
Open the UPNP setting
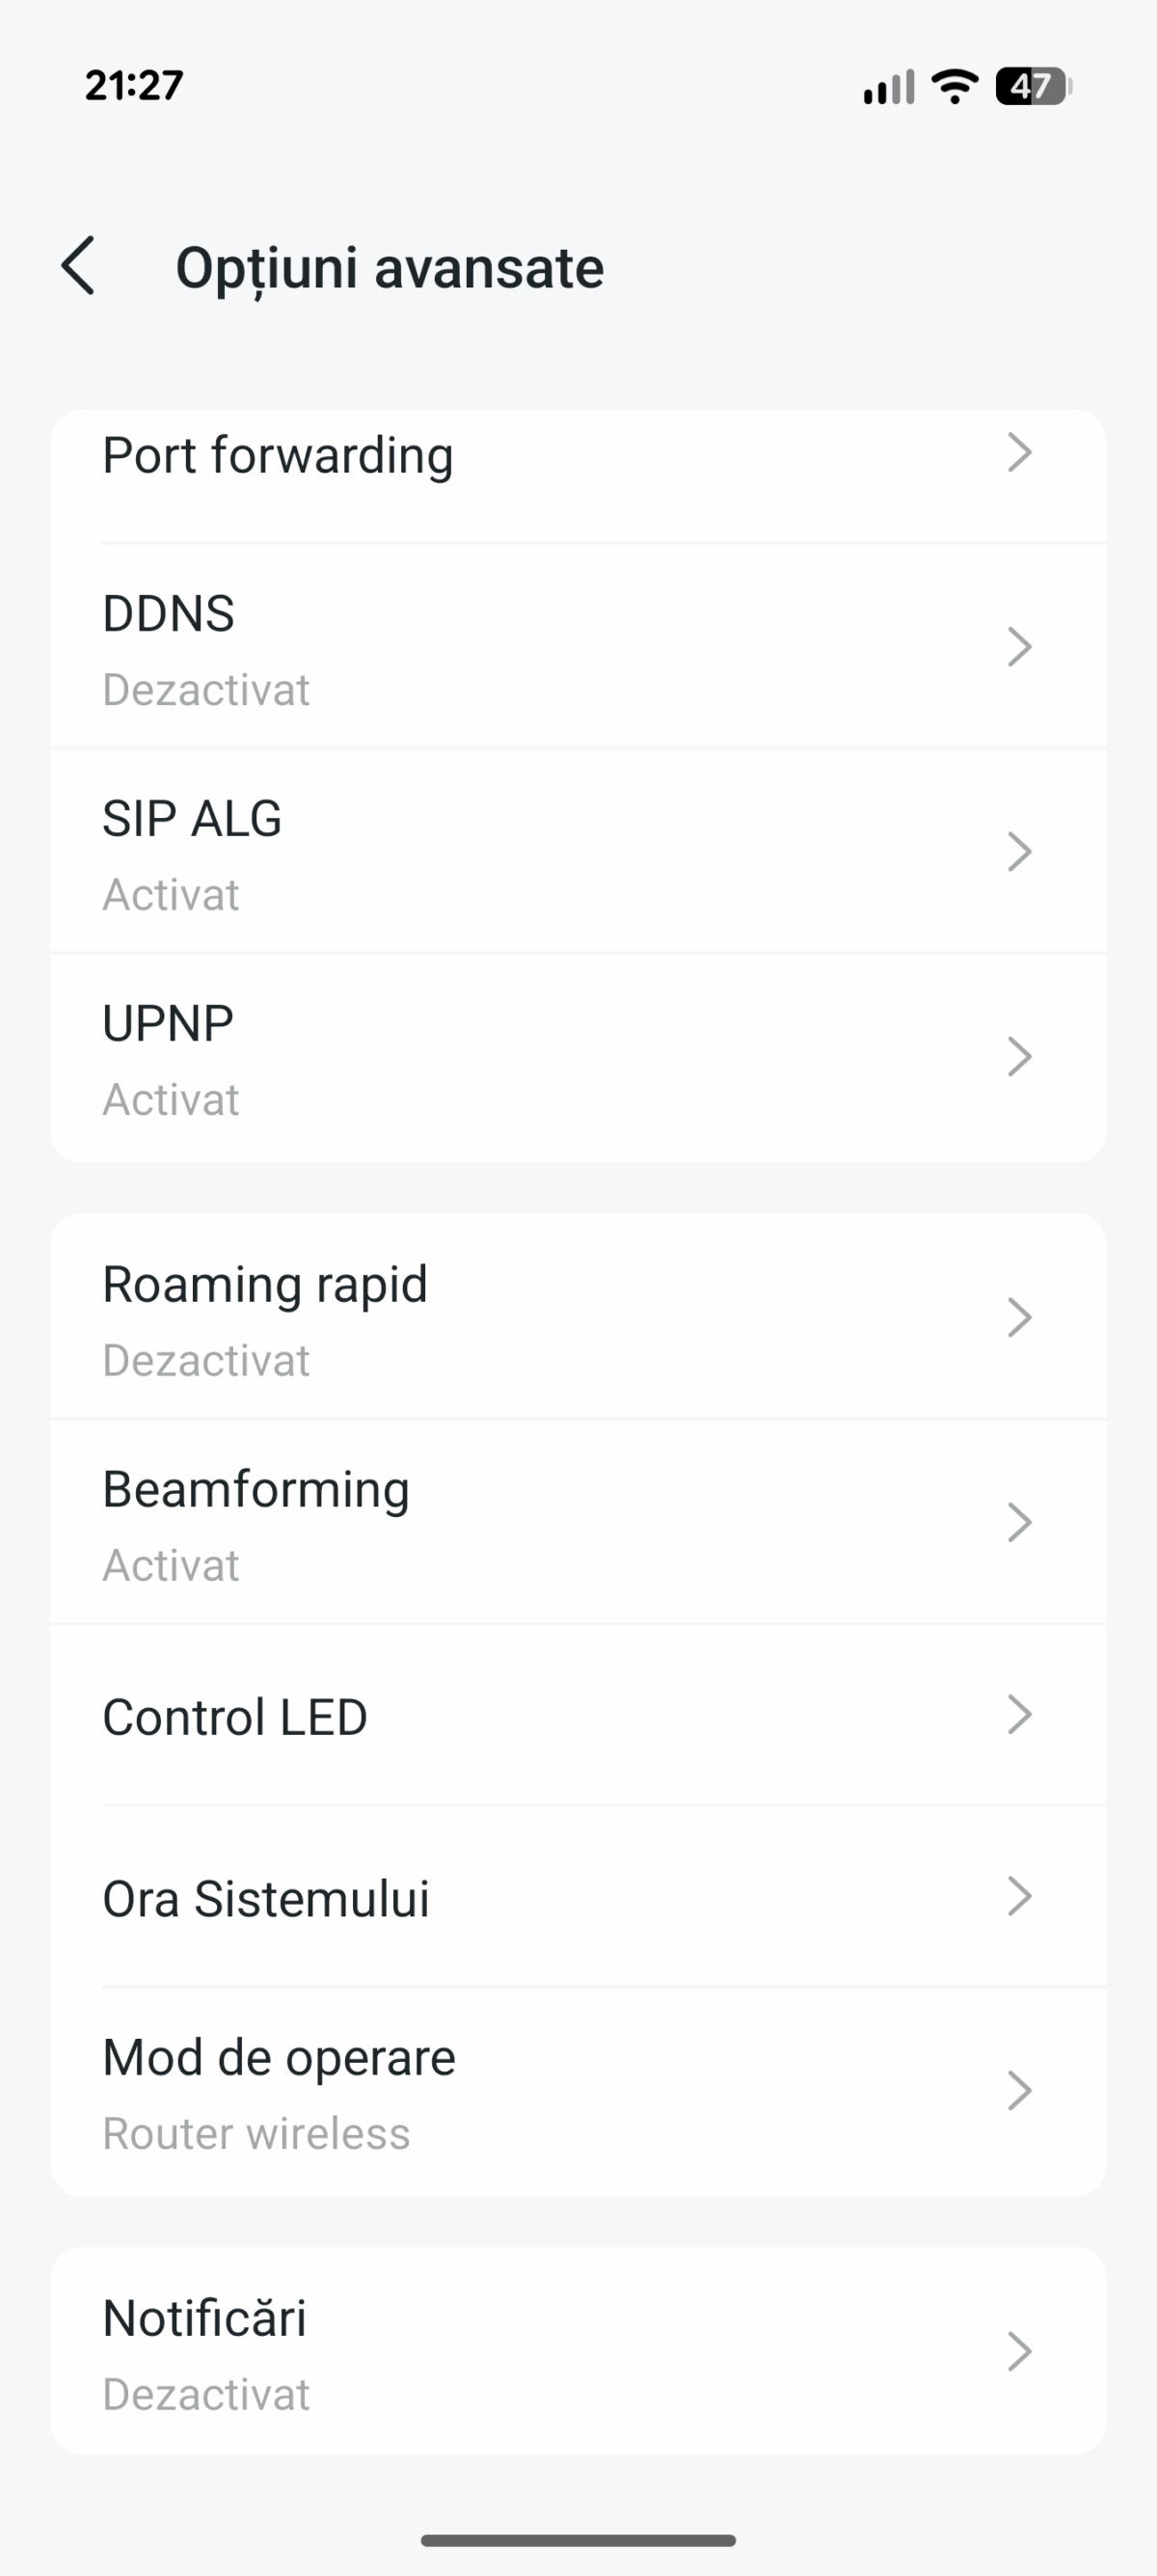coord(168,1024)
